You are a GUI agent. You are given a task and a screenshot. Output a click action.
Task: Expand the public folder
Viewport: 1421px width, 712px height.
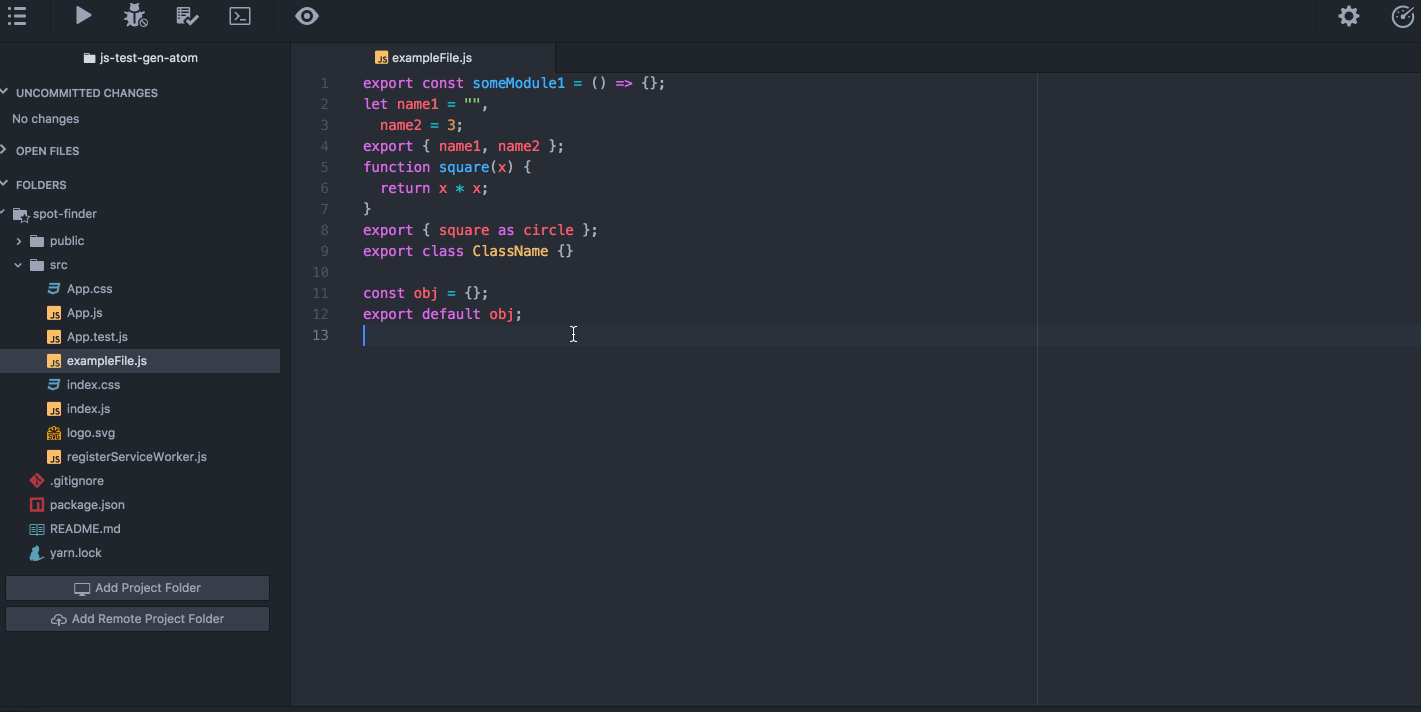click(x=19, y=240)
